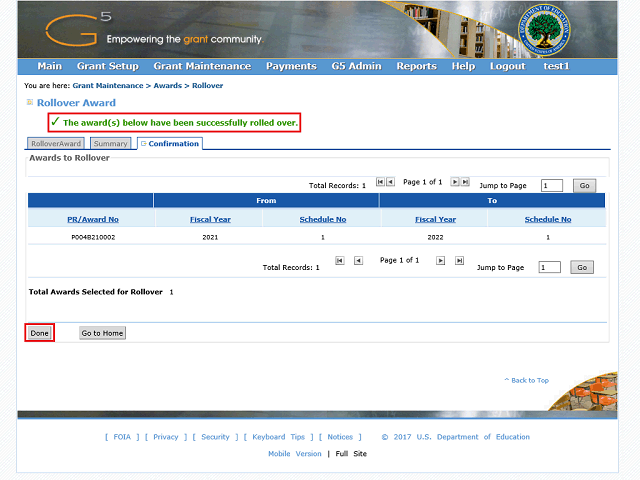Click the Department of Education seal
The width and height of the screenshot is (640, 480).
544,30
